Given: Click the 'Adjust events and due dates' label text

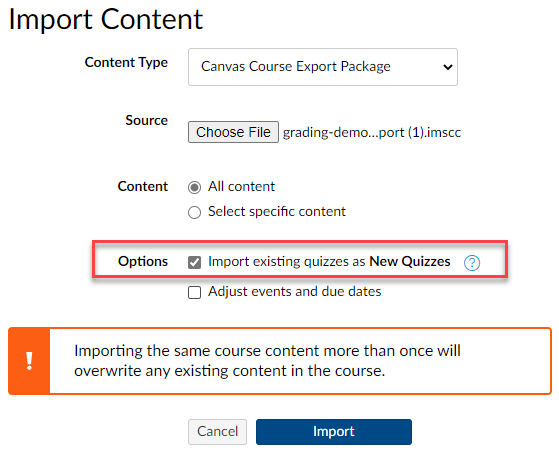Looking at the screenshot, I should (x=294, y=292).
